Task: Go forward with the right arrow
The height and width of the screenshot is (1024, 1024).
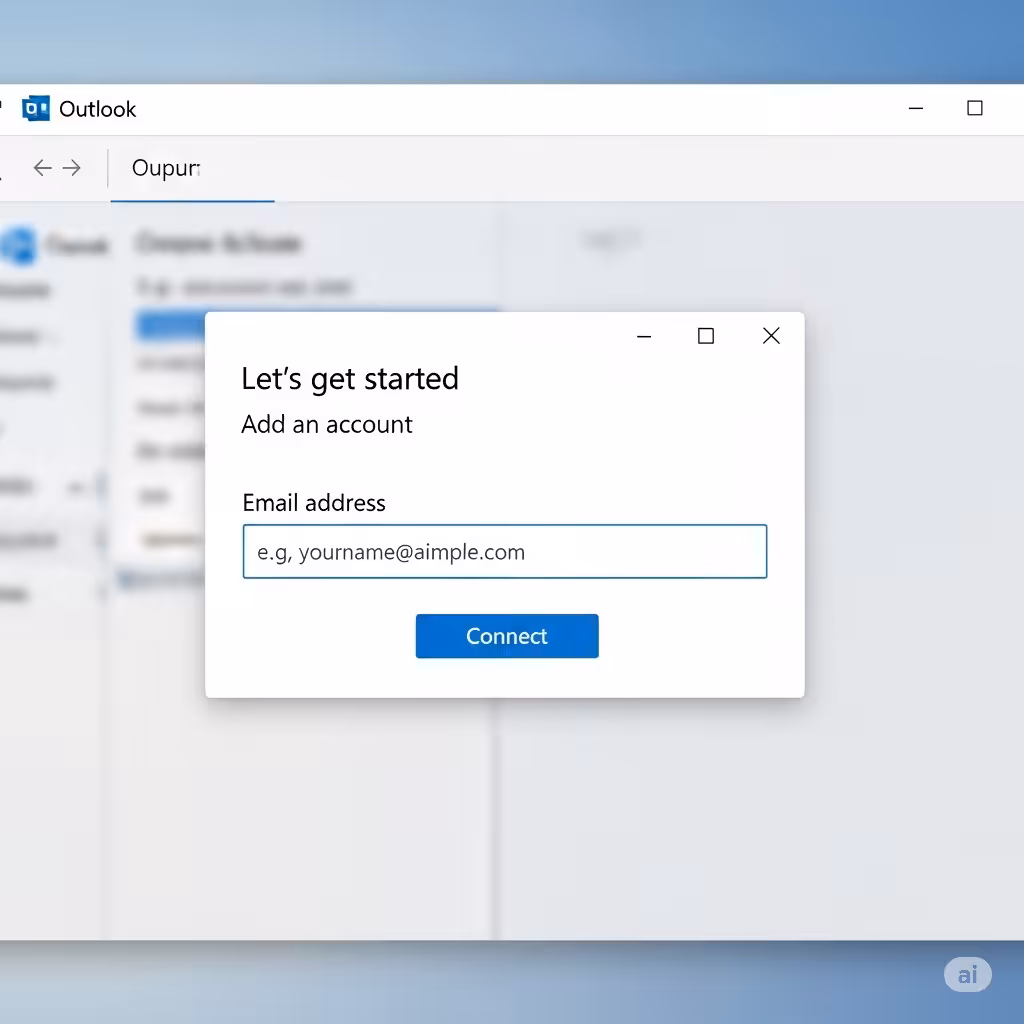Action: (x=72, y=168)
